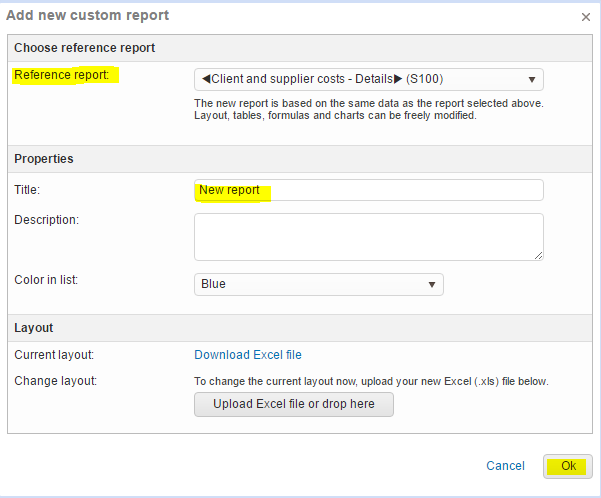
Task: Click the Current layout label
Action: click(x=55, y=355)
